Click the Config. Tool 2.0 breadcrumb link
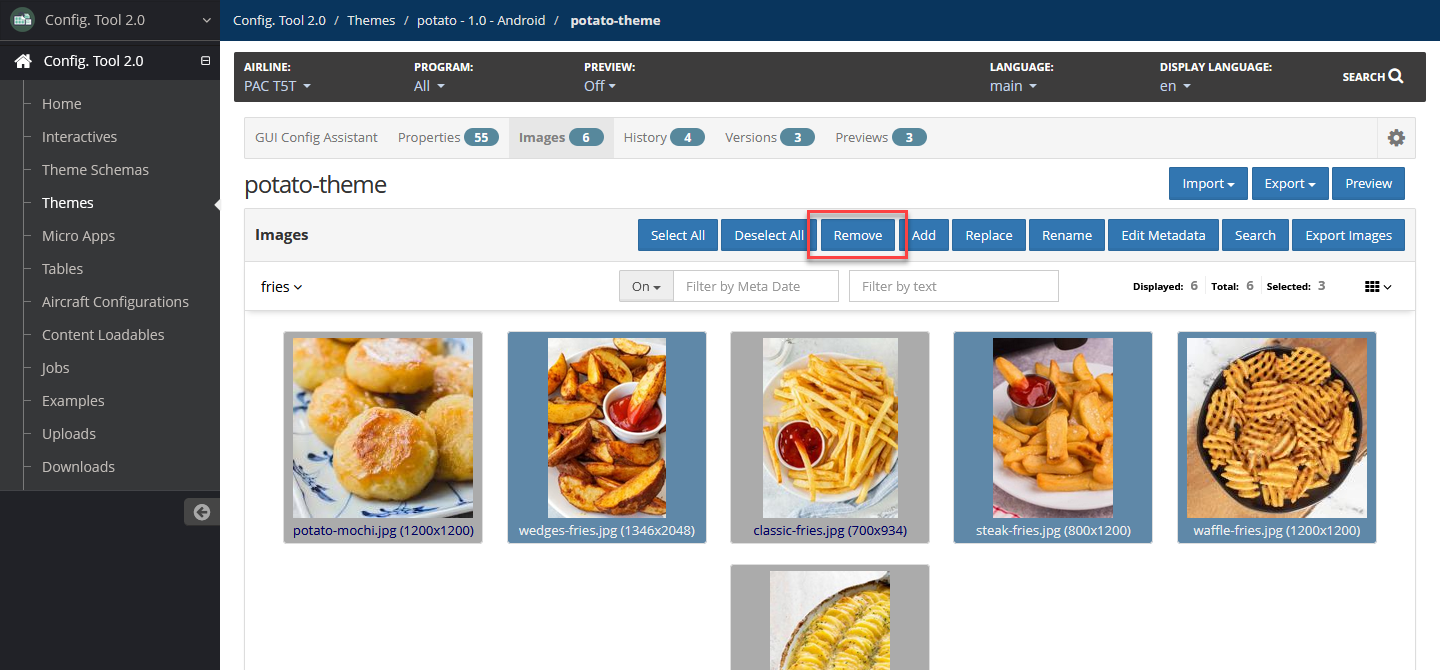1440x670 pixels. click(279, 20)
